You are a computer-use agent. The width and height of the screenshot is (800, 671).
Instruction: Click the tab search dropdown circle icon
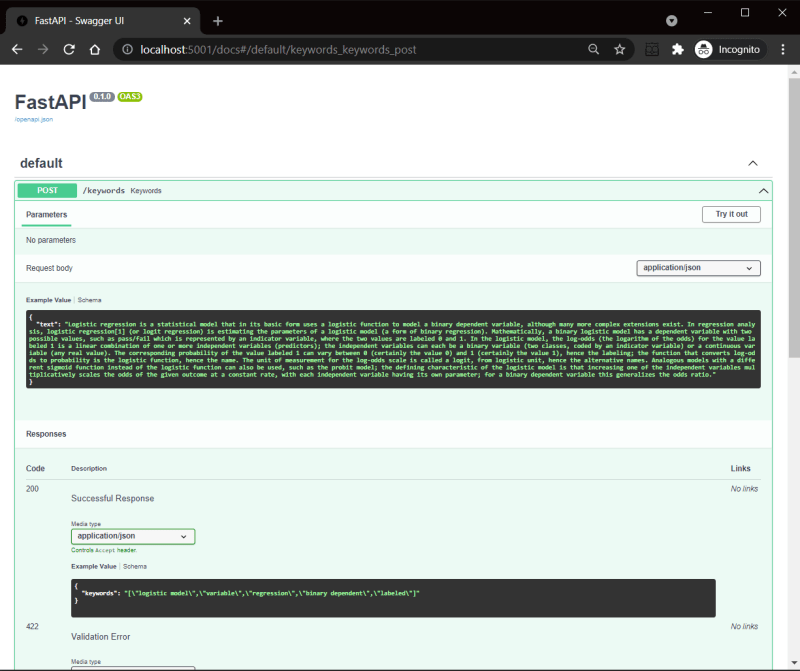coord(671,21)
